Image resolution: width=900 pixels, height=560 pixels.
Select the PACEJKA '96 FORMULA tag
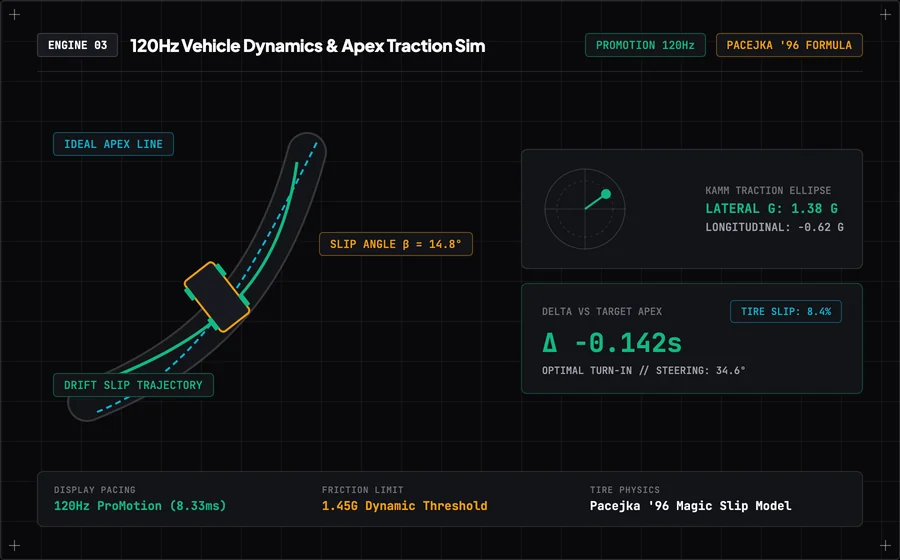(789, 45)
